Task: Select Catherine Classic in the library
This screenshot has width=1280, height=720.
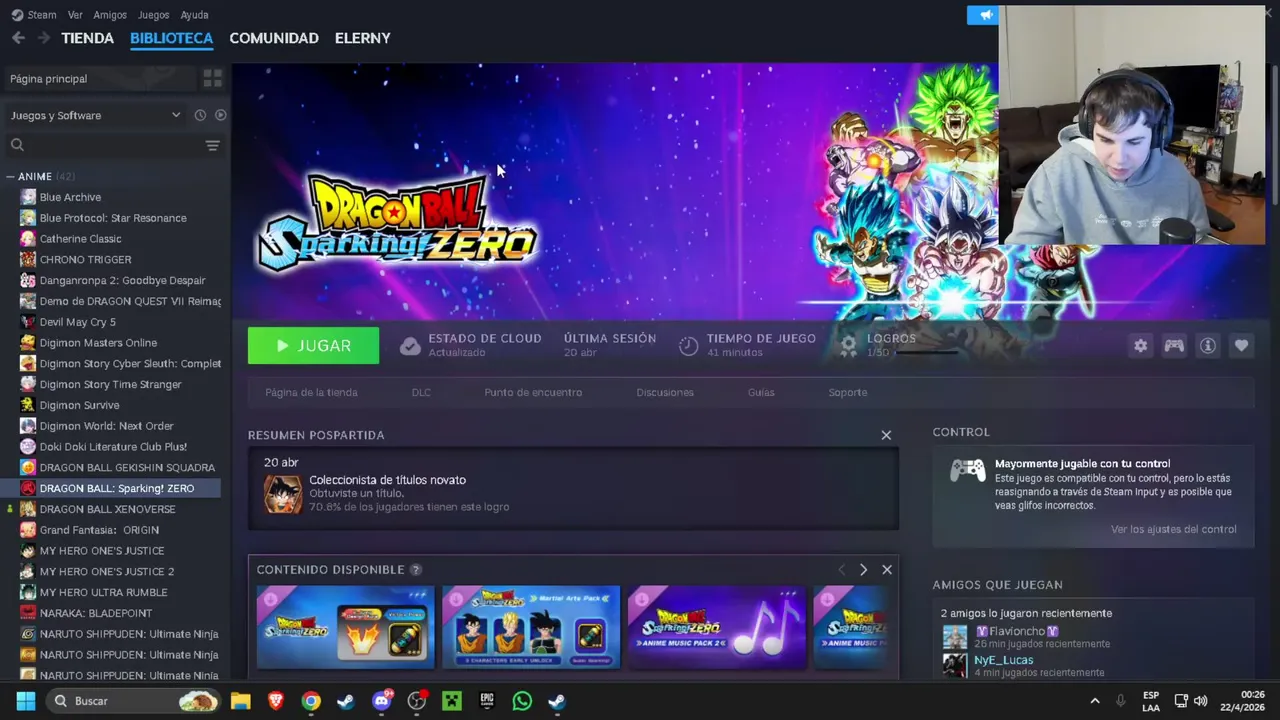Action: (x=80, y=239)
